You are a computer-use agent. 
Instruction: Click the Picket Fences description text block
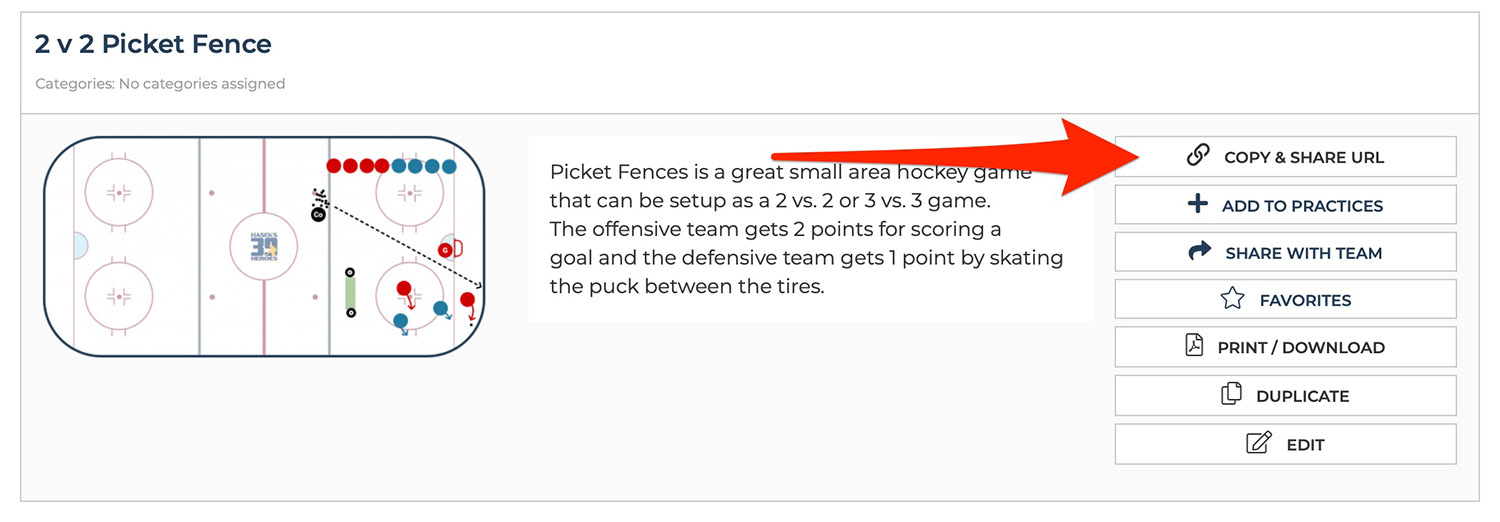[x=807, y=229]
